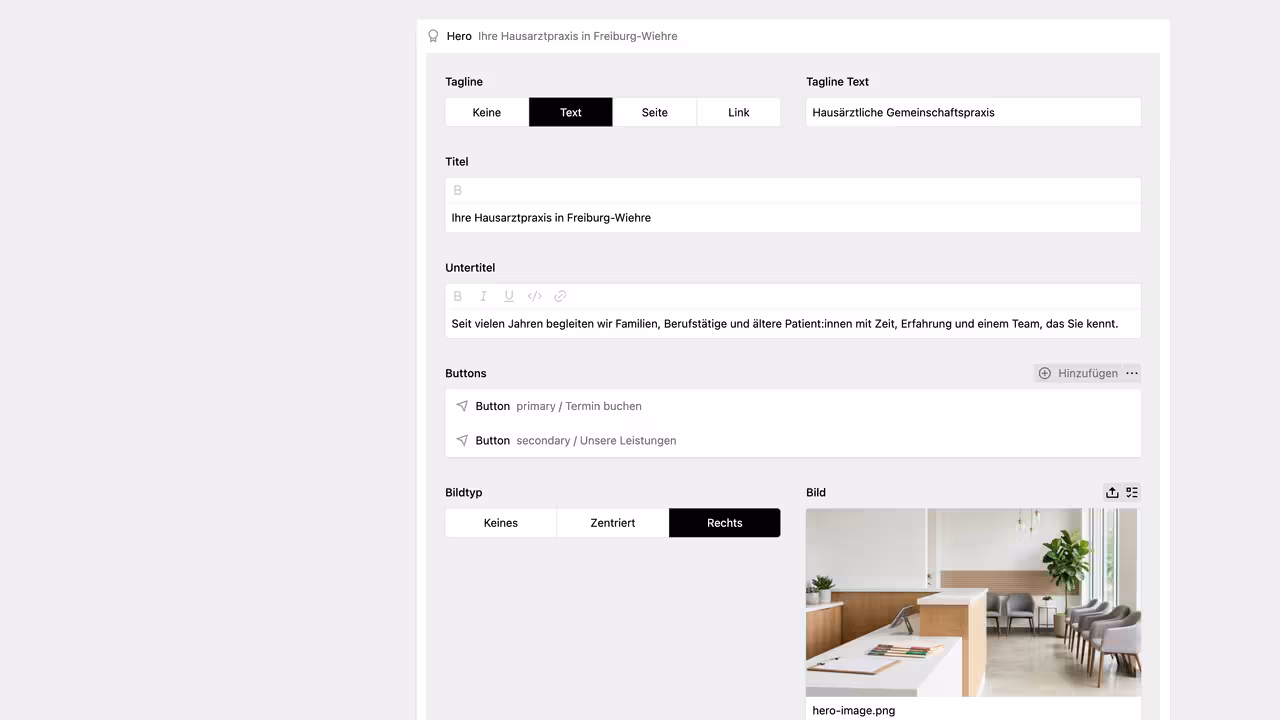Click into Titel text field
Screen dimensions: 1280x720
point(793,218)
